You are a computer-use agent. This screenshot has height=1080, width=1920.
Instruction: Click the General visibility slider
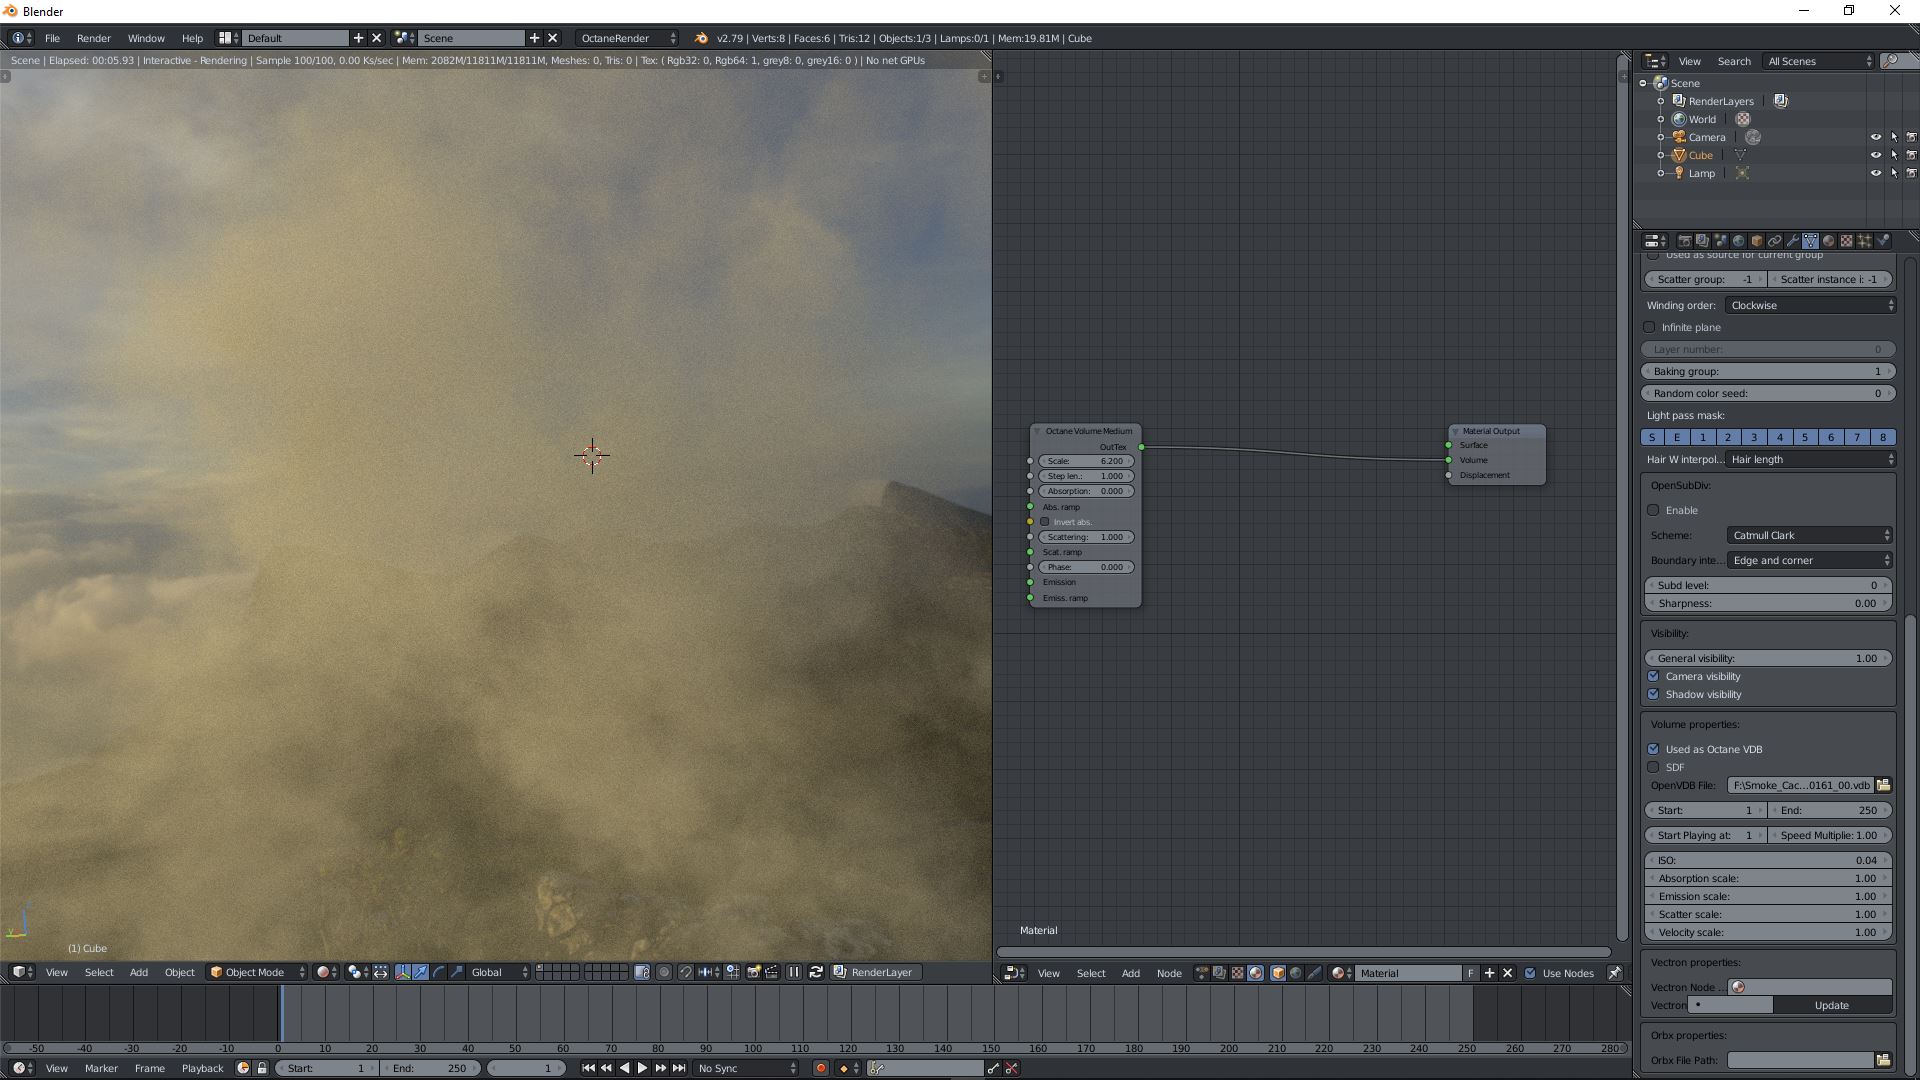[1767, 658]
